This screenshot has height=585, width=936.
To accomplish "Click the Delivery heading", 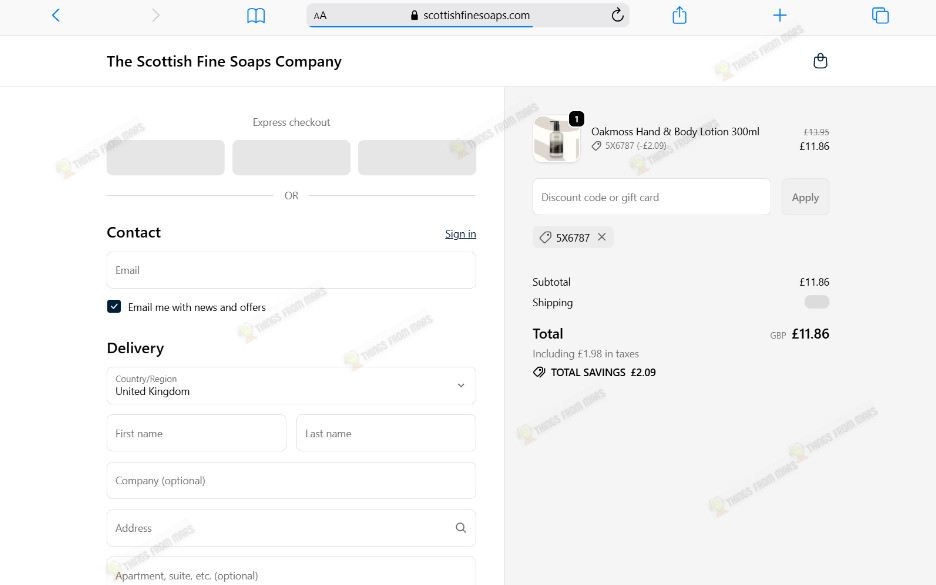I will tap(136, 348).
